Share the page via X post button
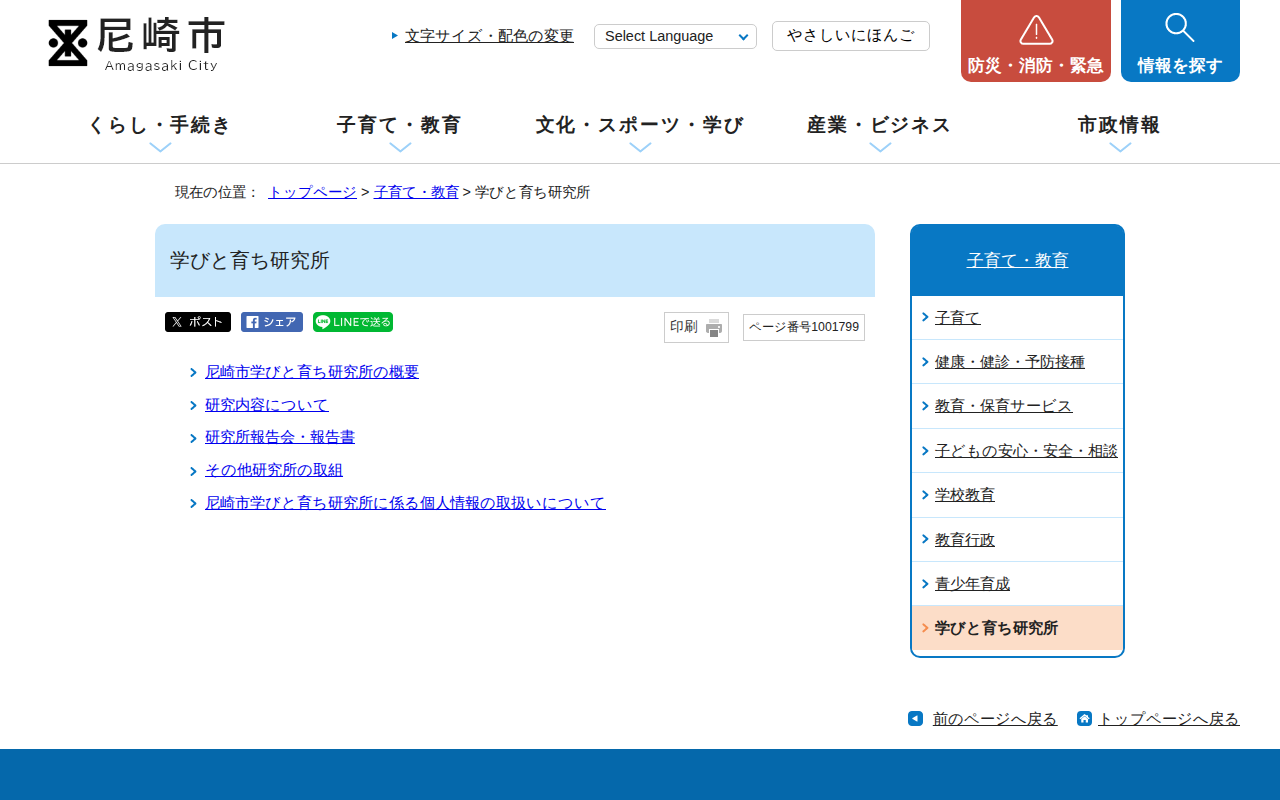This screenshot has width=1280, height=800. [198, 322]
